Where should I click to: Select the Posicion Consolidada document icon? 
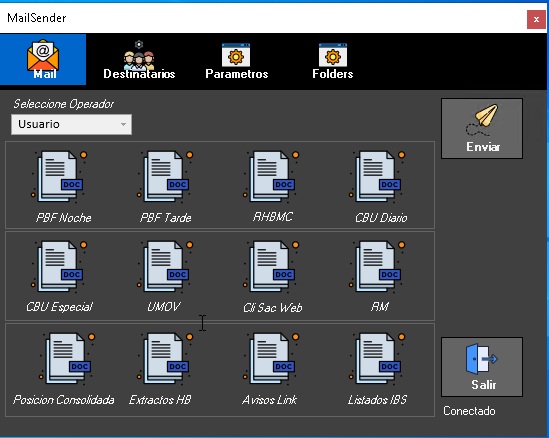[x=67, y=359]
